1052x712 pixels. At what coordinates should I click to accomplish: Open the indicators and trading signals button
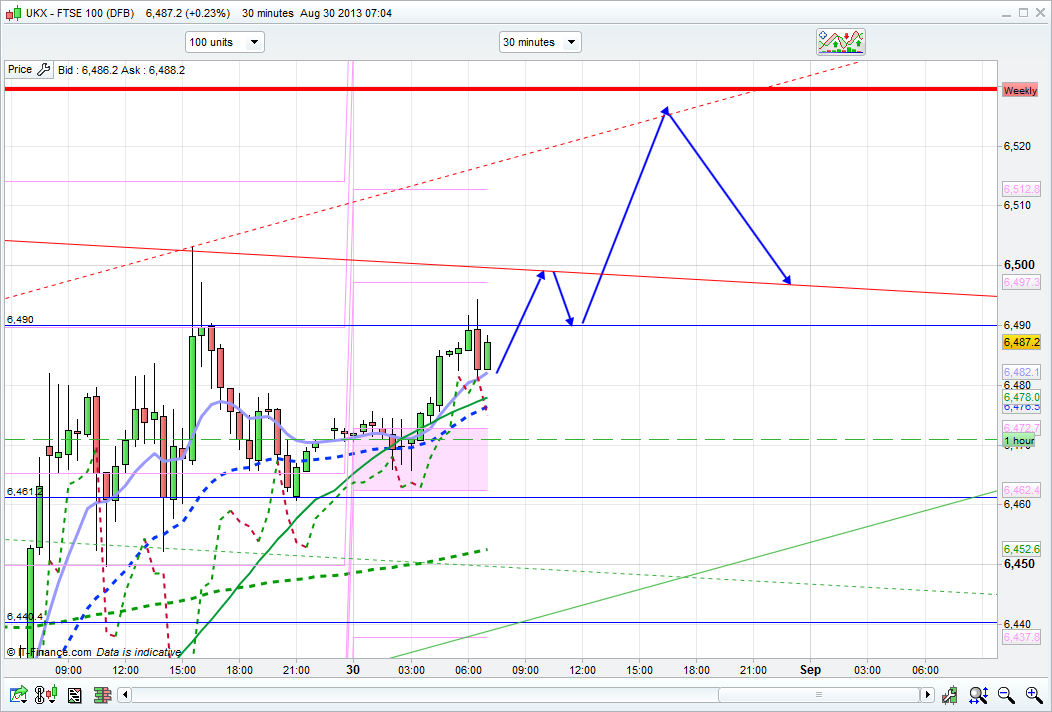pyautogui.click(x=841, y=42)
